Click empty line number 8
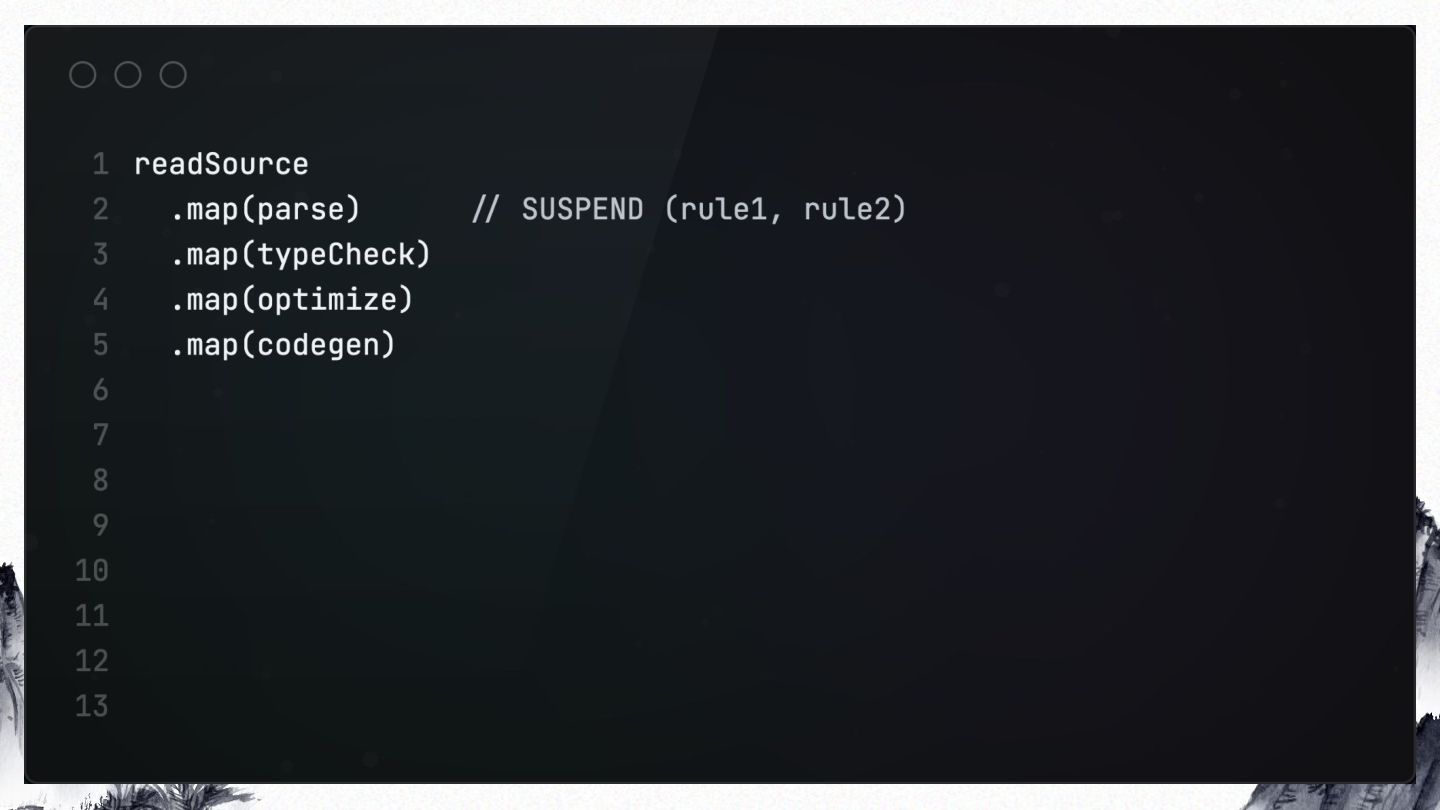Screen dimensions: 1440x810 (100, 480)
